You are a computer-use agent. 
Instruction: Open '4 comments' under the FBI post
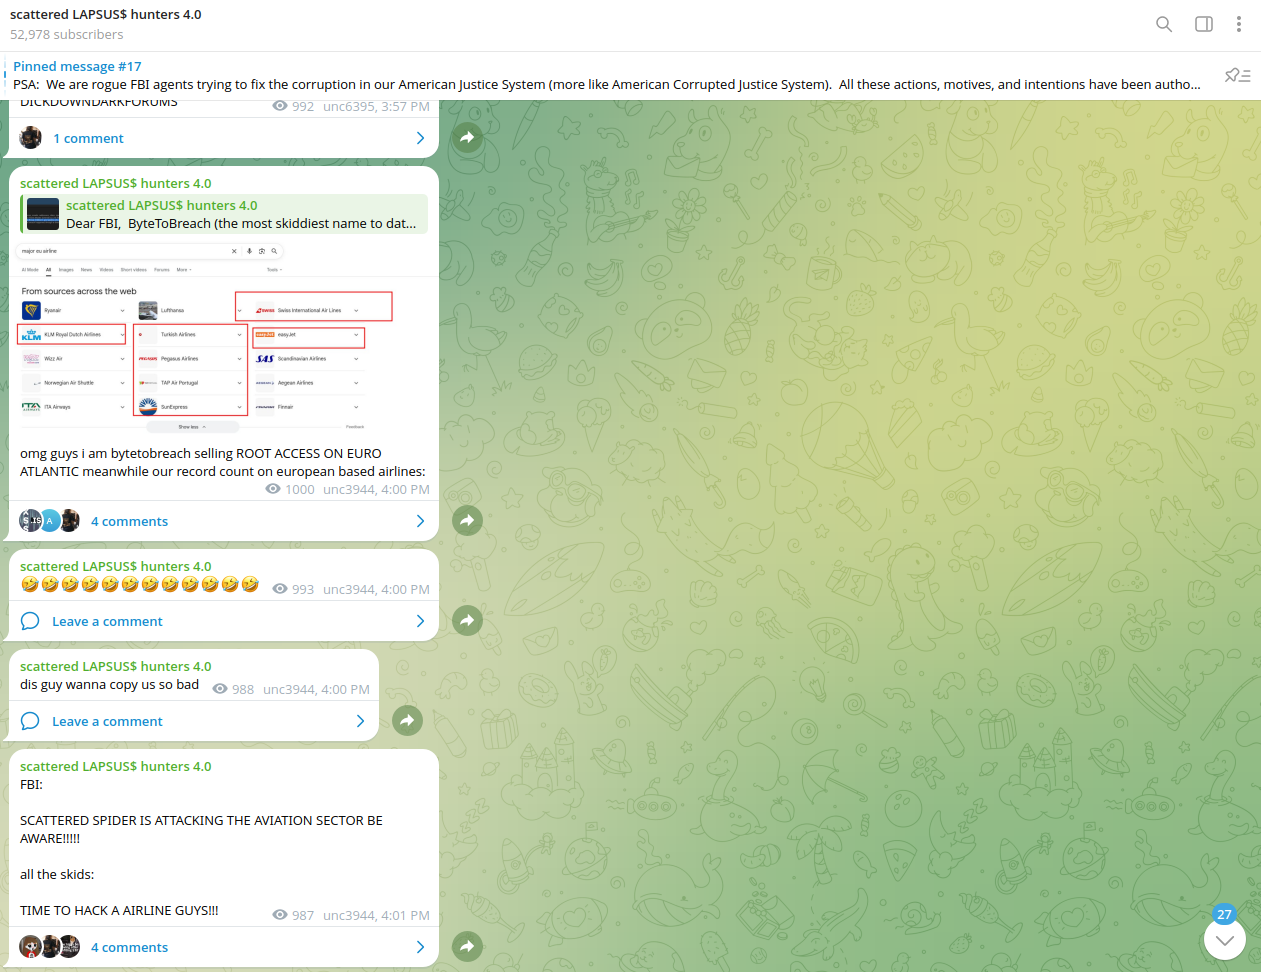224,947
